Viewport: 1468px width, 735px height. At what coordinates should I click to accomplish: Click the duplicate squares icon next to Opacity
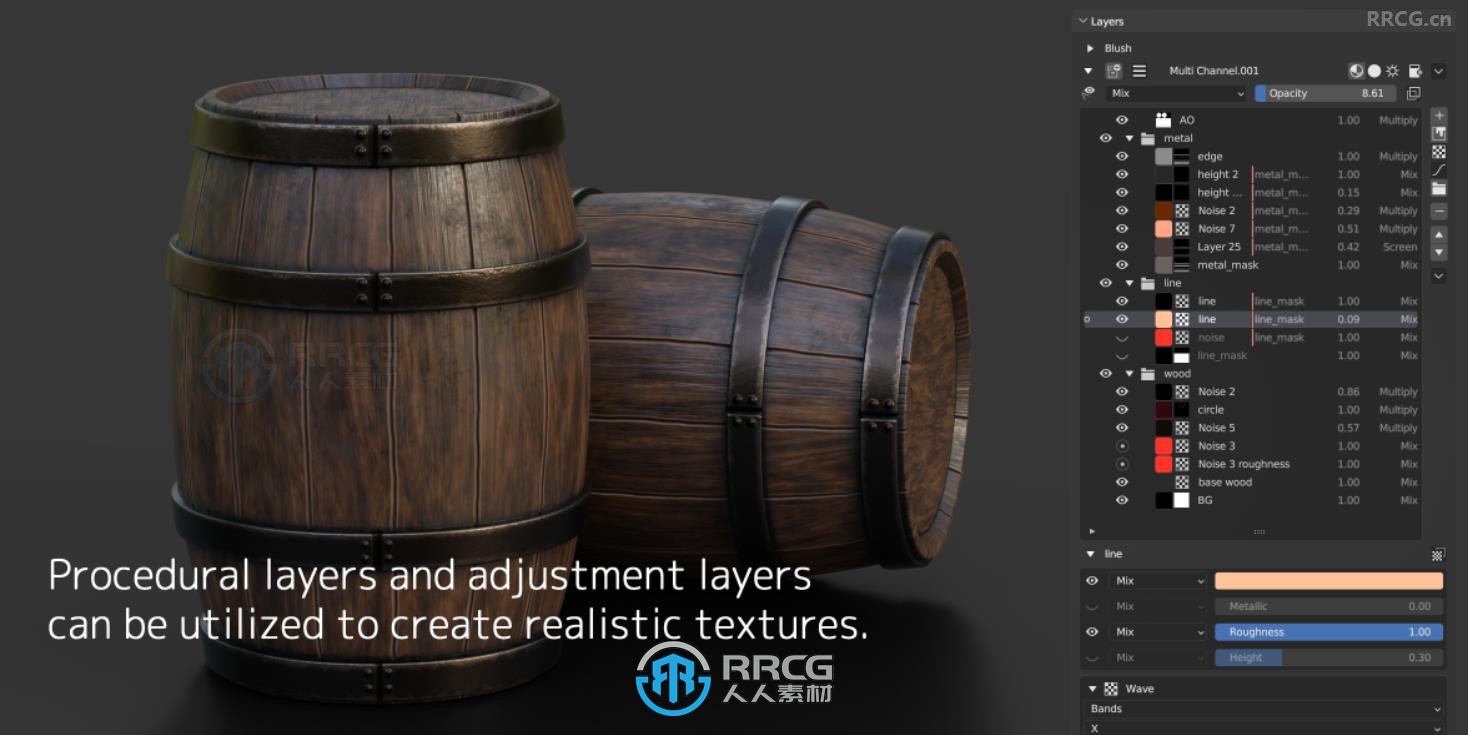tap(1413, 93)
